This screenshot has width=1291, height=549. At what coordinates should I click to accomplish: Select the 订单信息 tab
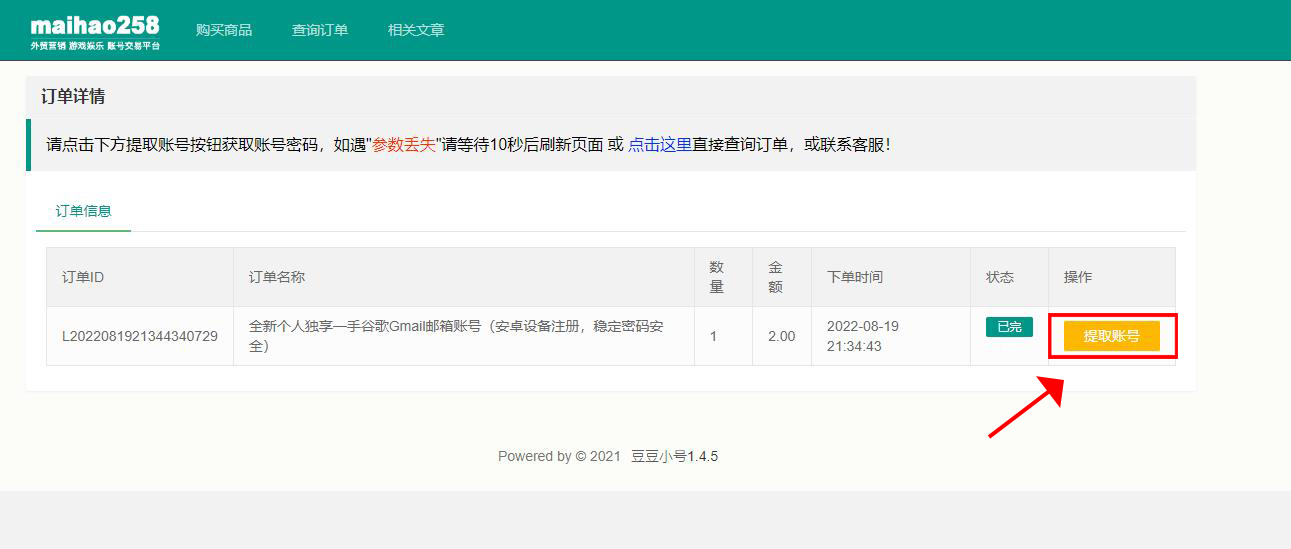tap(83, 211)
